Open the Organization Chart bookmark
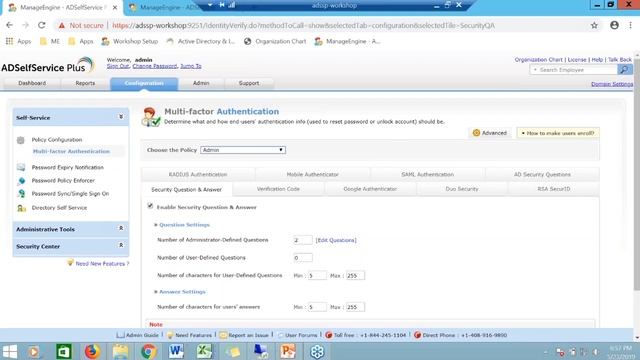The image size is (640, 360). click(x=275, y=41)
